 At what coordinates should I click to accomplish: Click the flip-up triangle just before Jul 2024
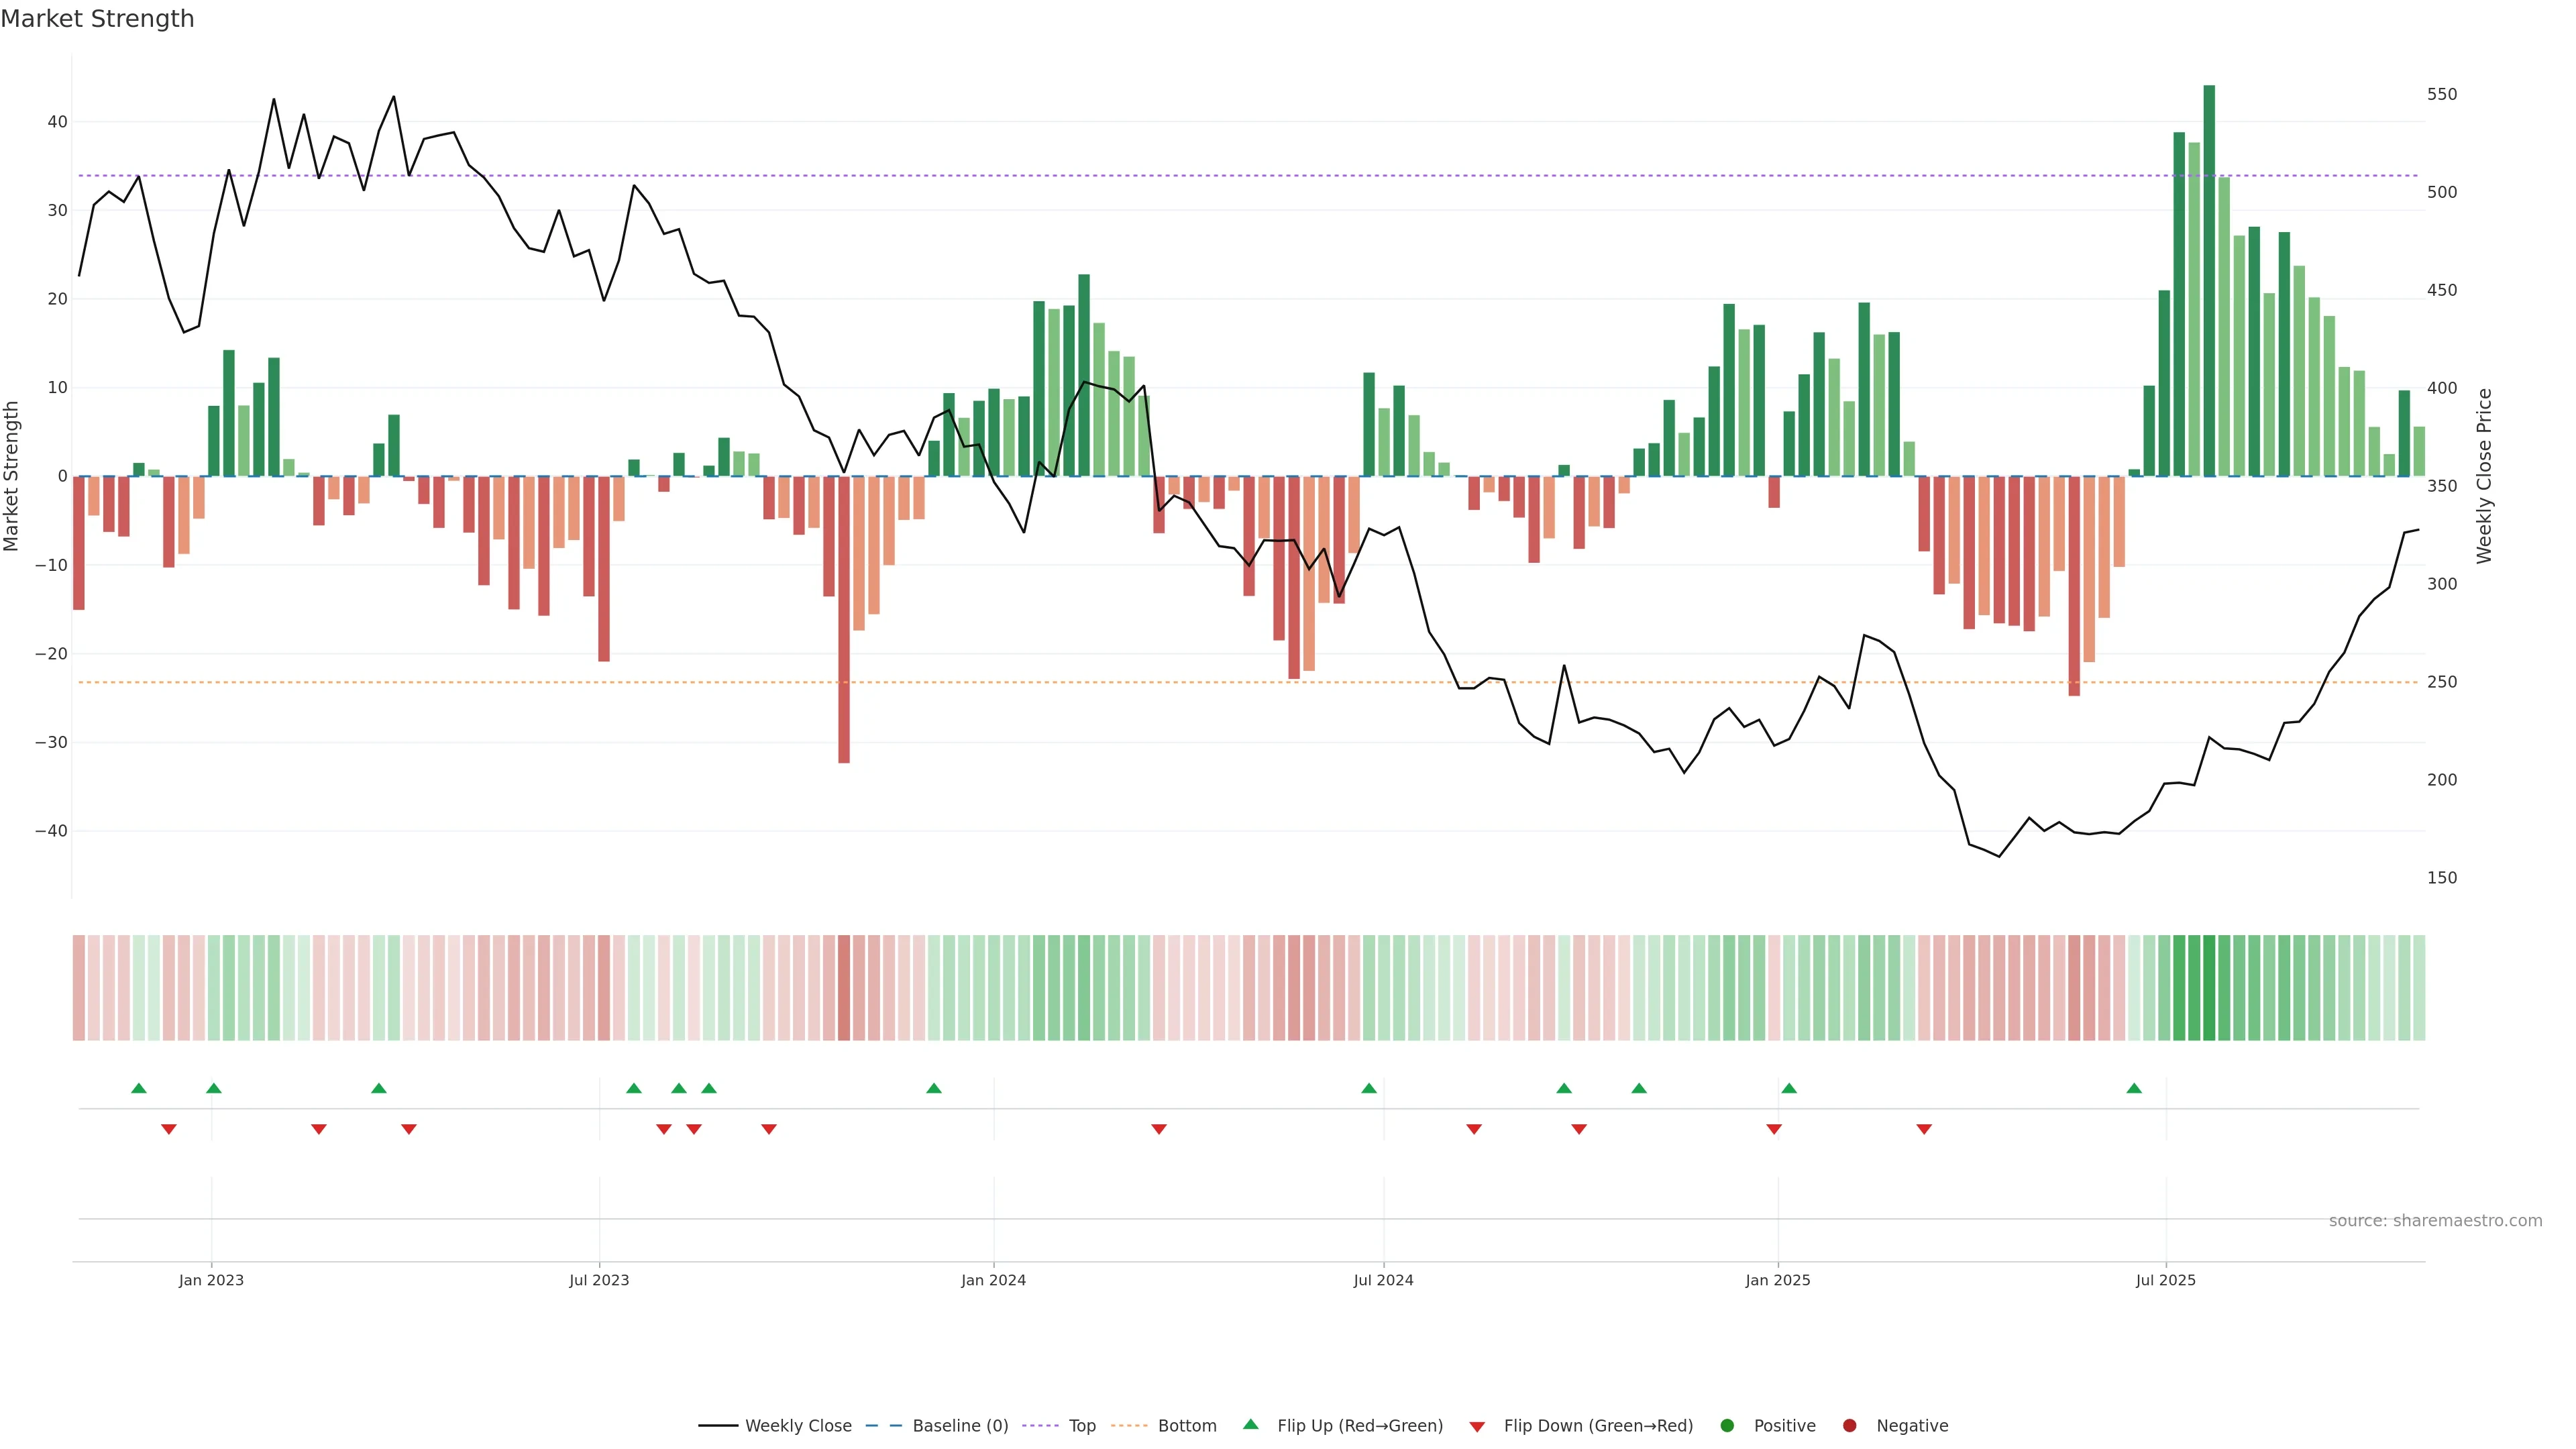click(x=1369, y=1088)
